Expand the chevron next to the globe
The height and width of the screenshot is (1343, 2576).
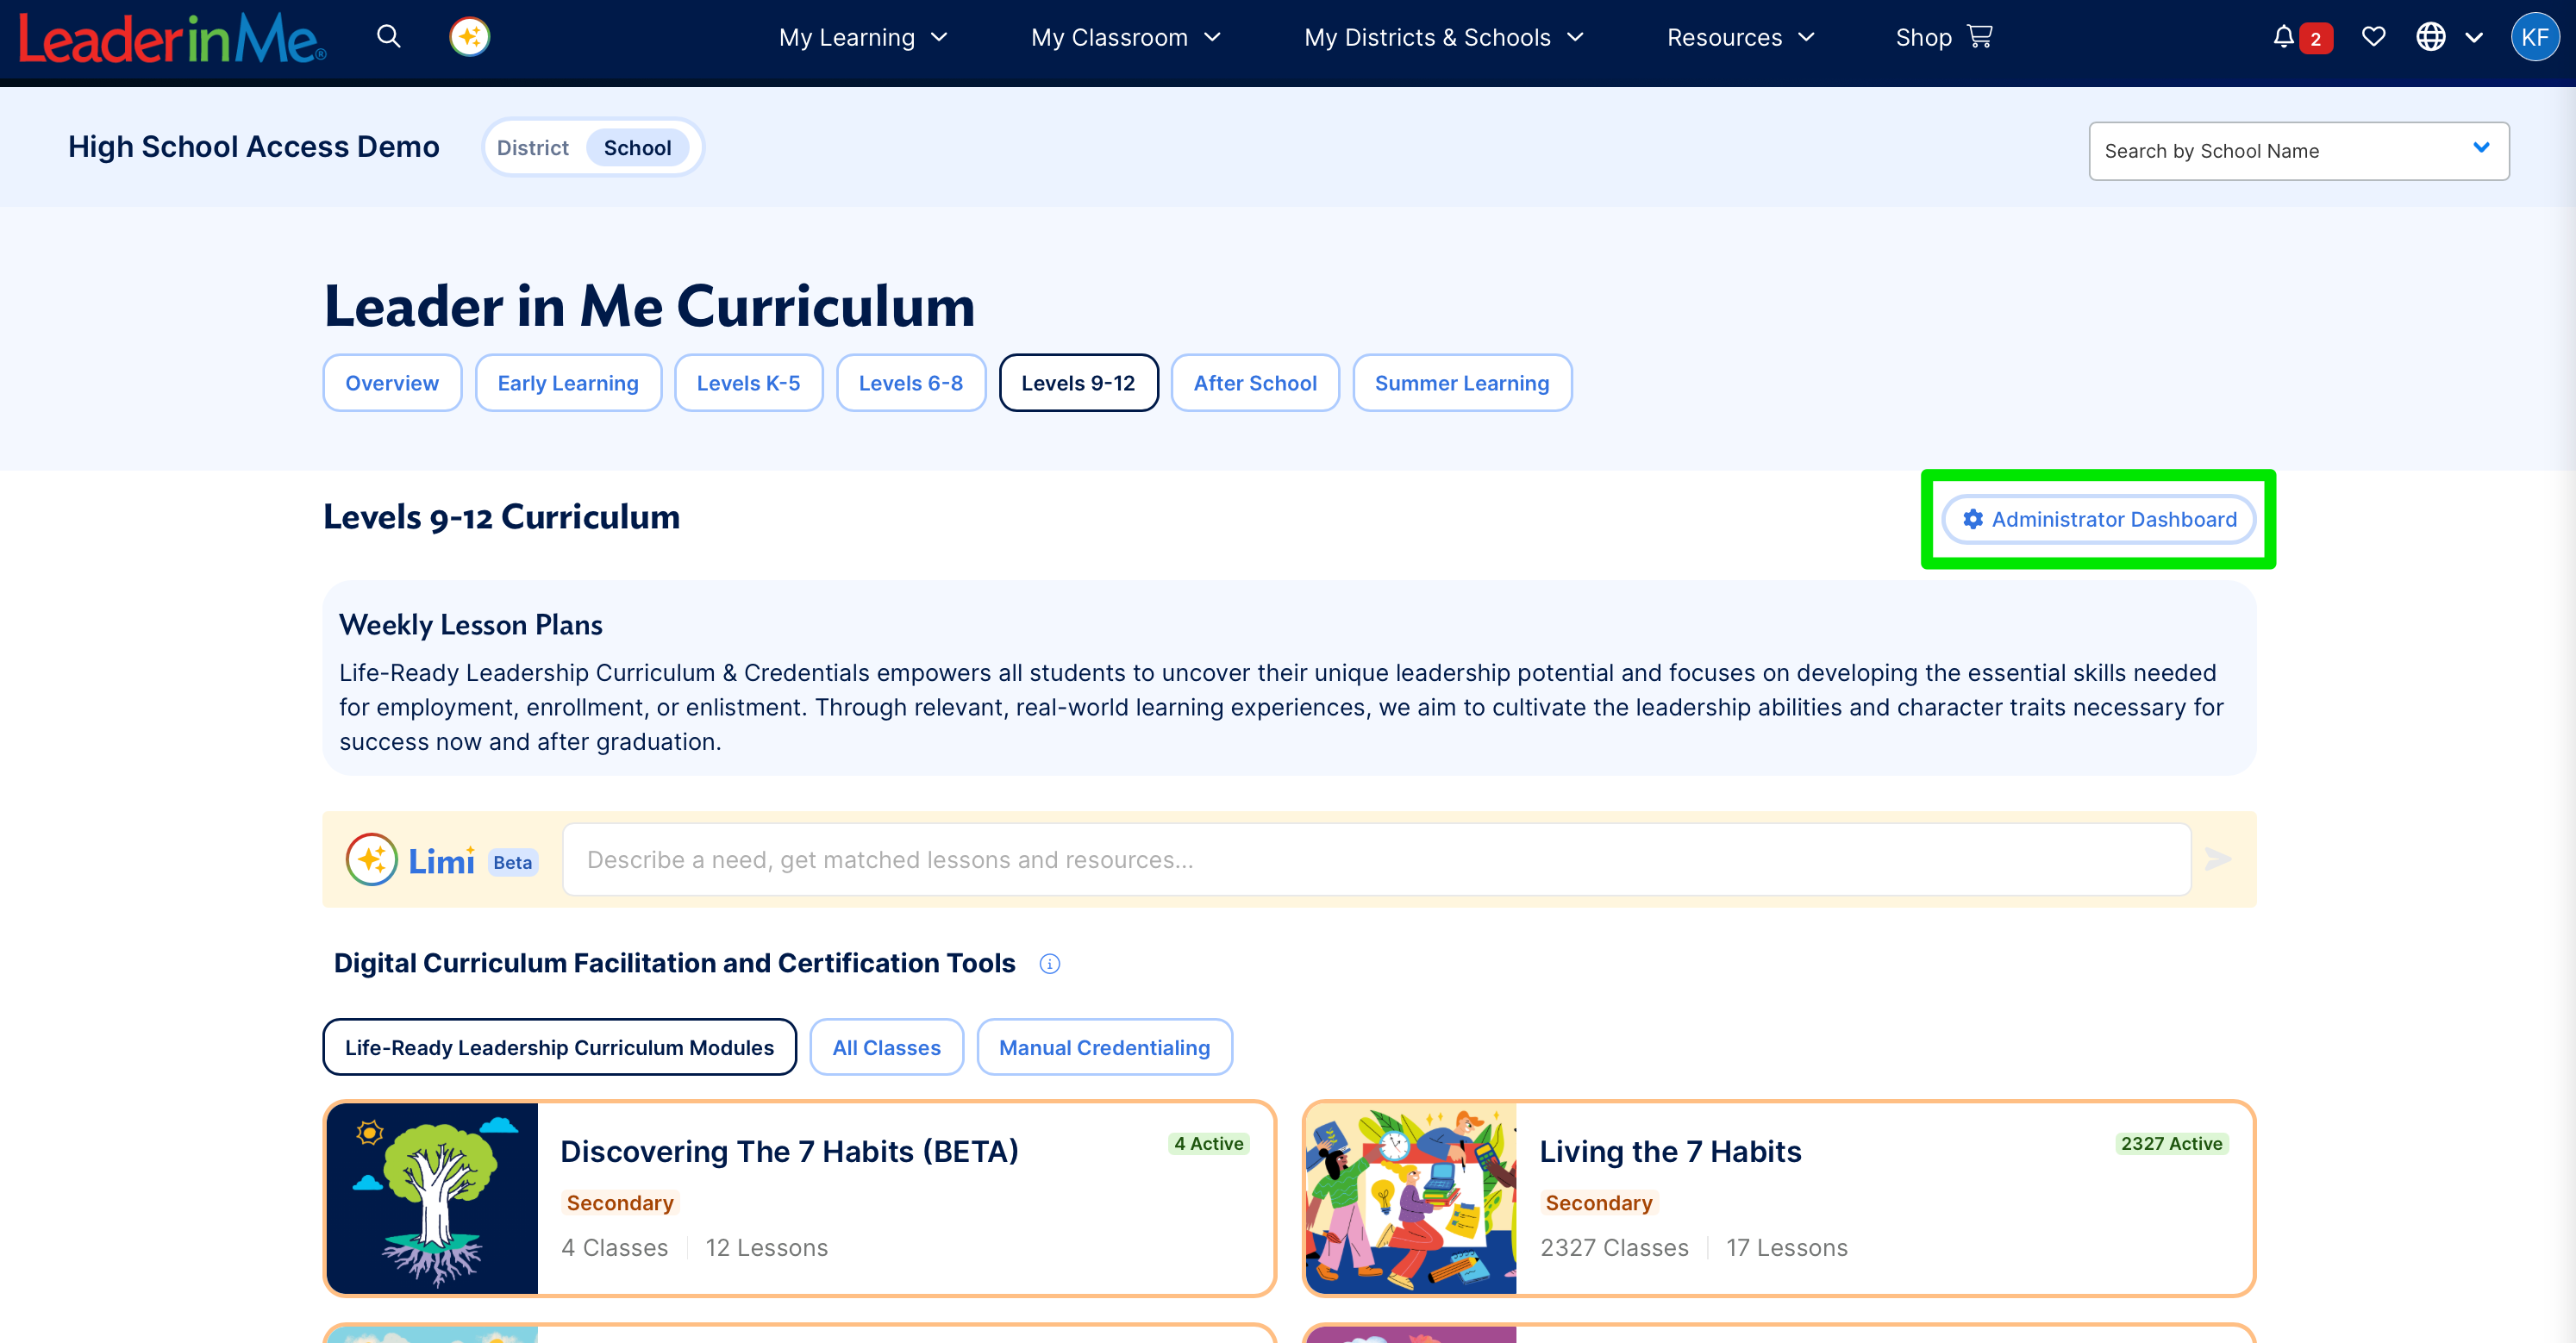click(2474, 38)
